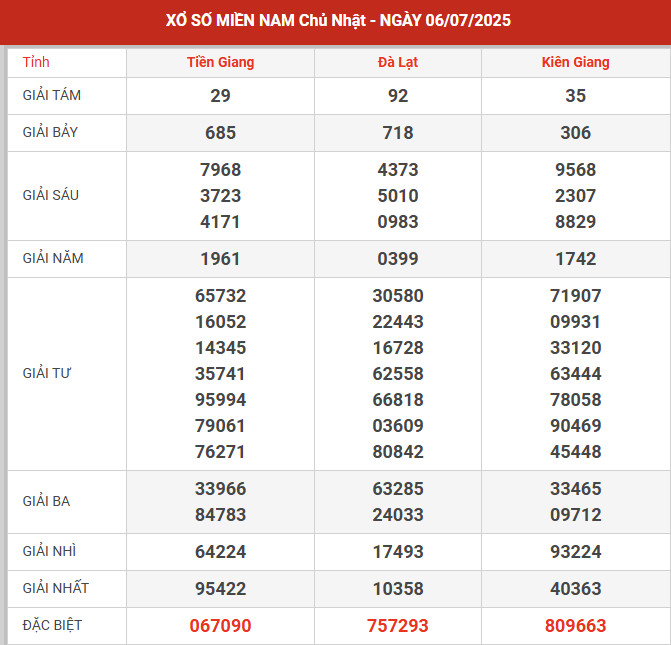The width and height of the screenshot is (671, 645).
Task: Select number 4373 in giải sáu
Action: (398, 170)
